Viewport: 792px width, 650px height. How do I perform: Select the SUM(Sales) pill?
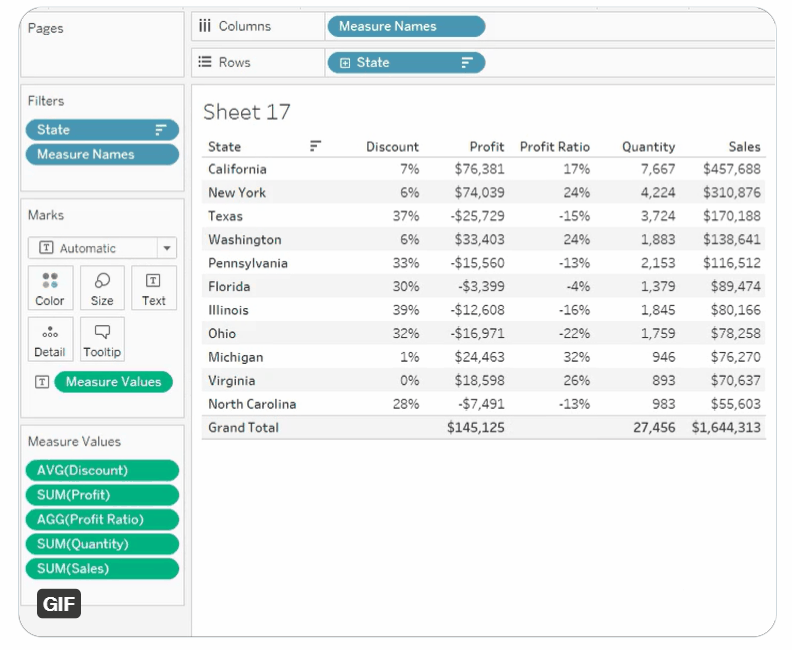tap(102, 569)
